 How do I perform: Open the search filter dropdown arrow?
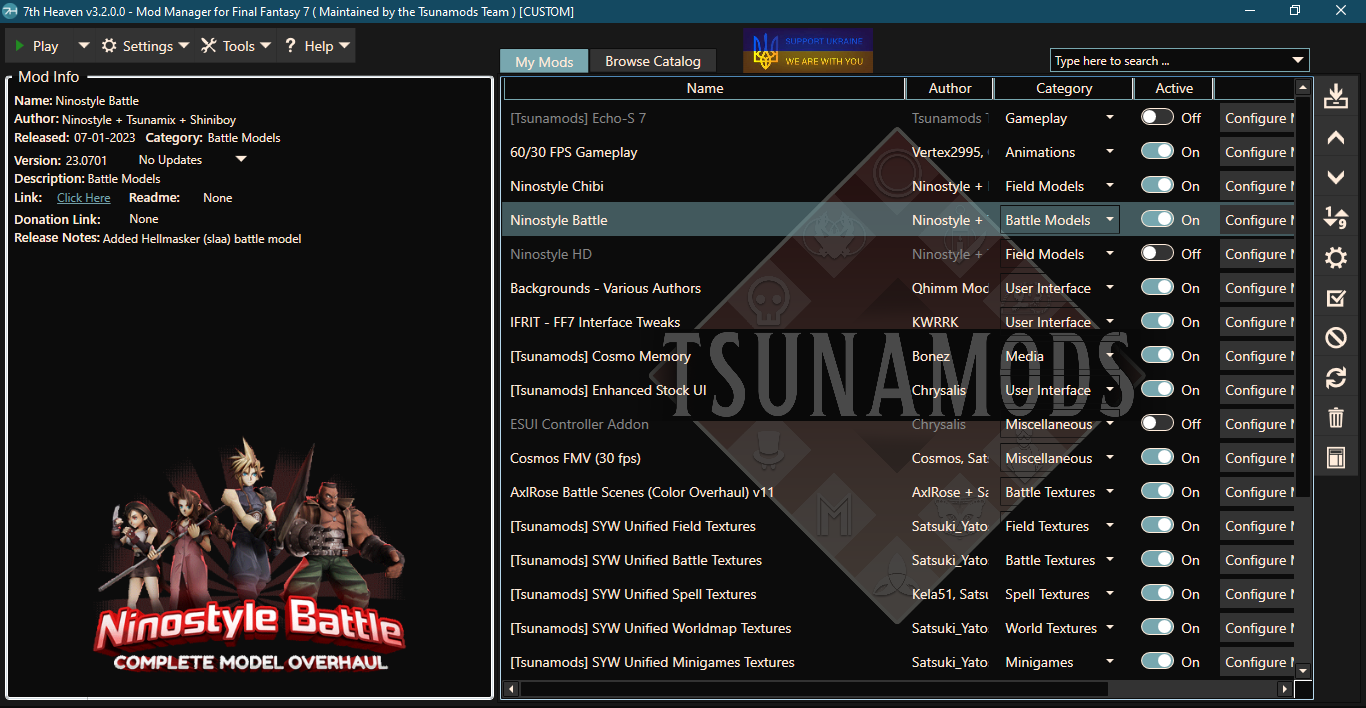pyautogui.click(x=1298, y=60)
